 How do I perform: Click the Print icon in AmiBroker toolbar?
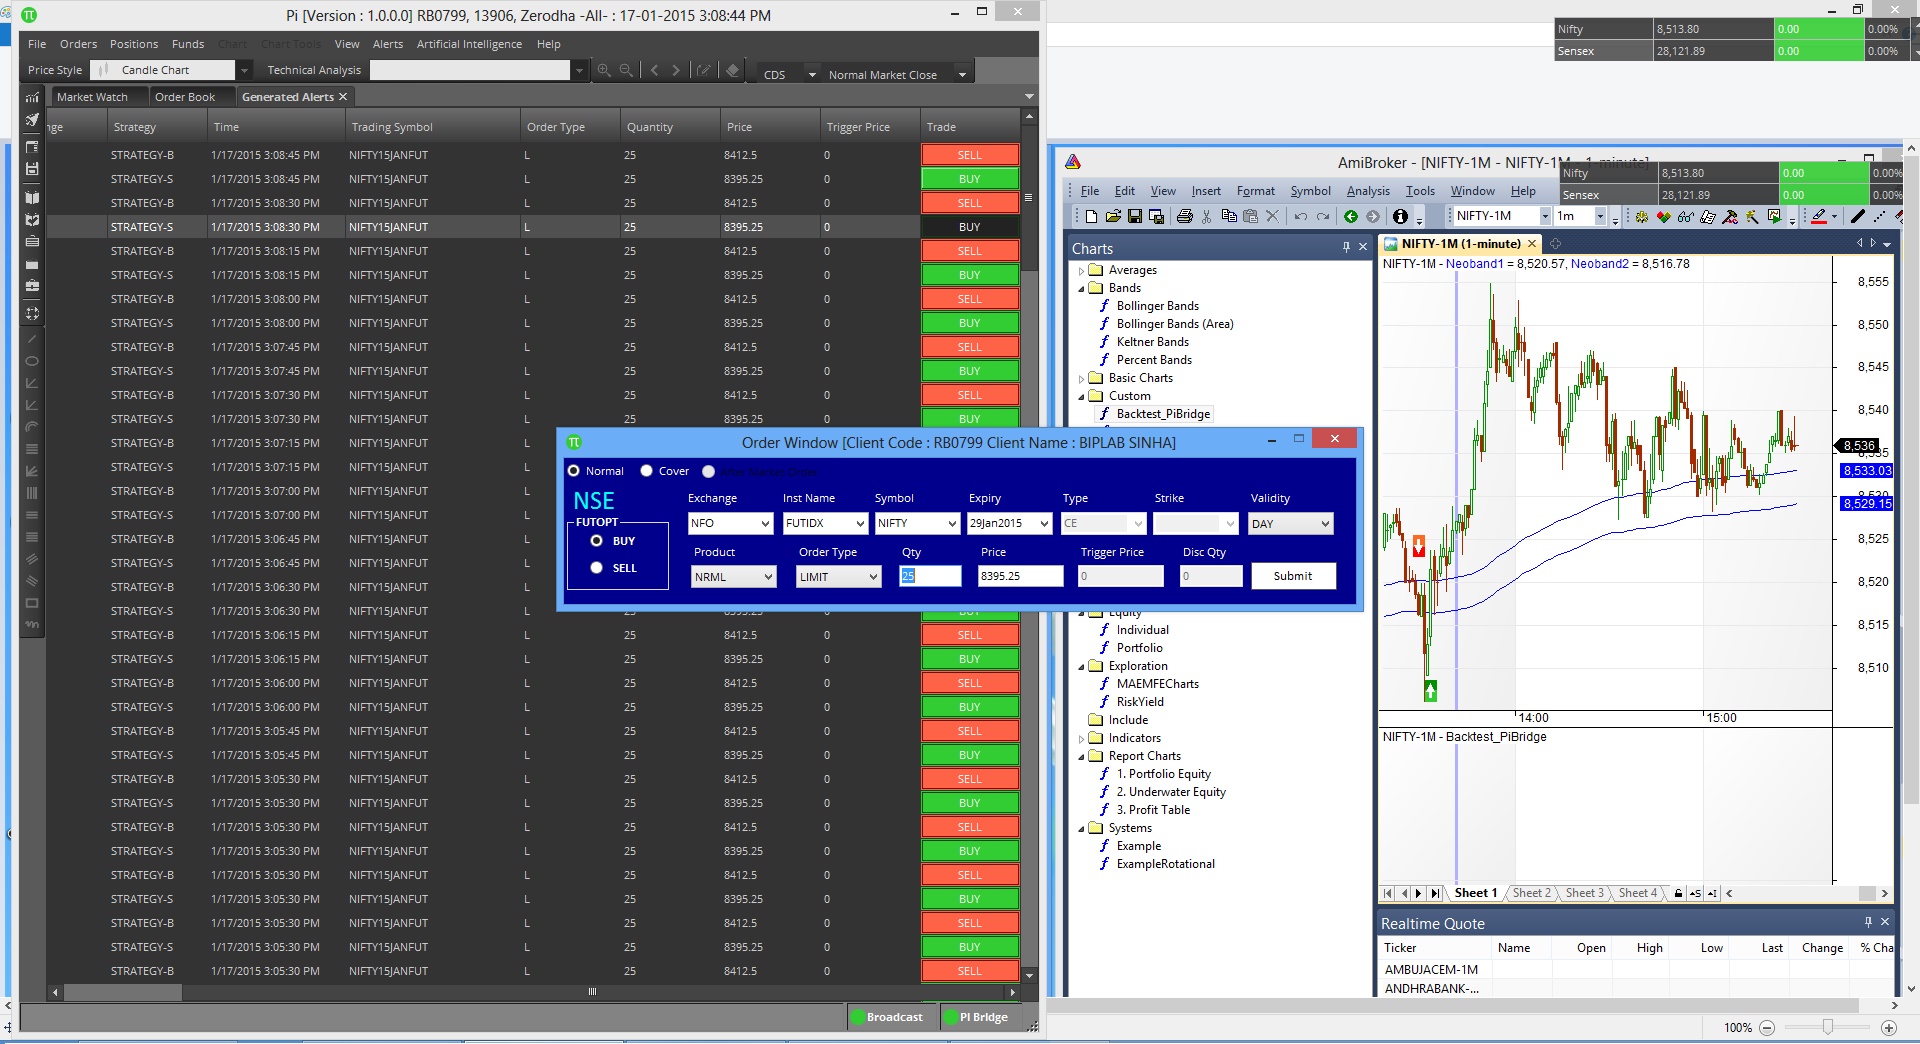coord(1185,216)
